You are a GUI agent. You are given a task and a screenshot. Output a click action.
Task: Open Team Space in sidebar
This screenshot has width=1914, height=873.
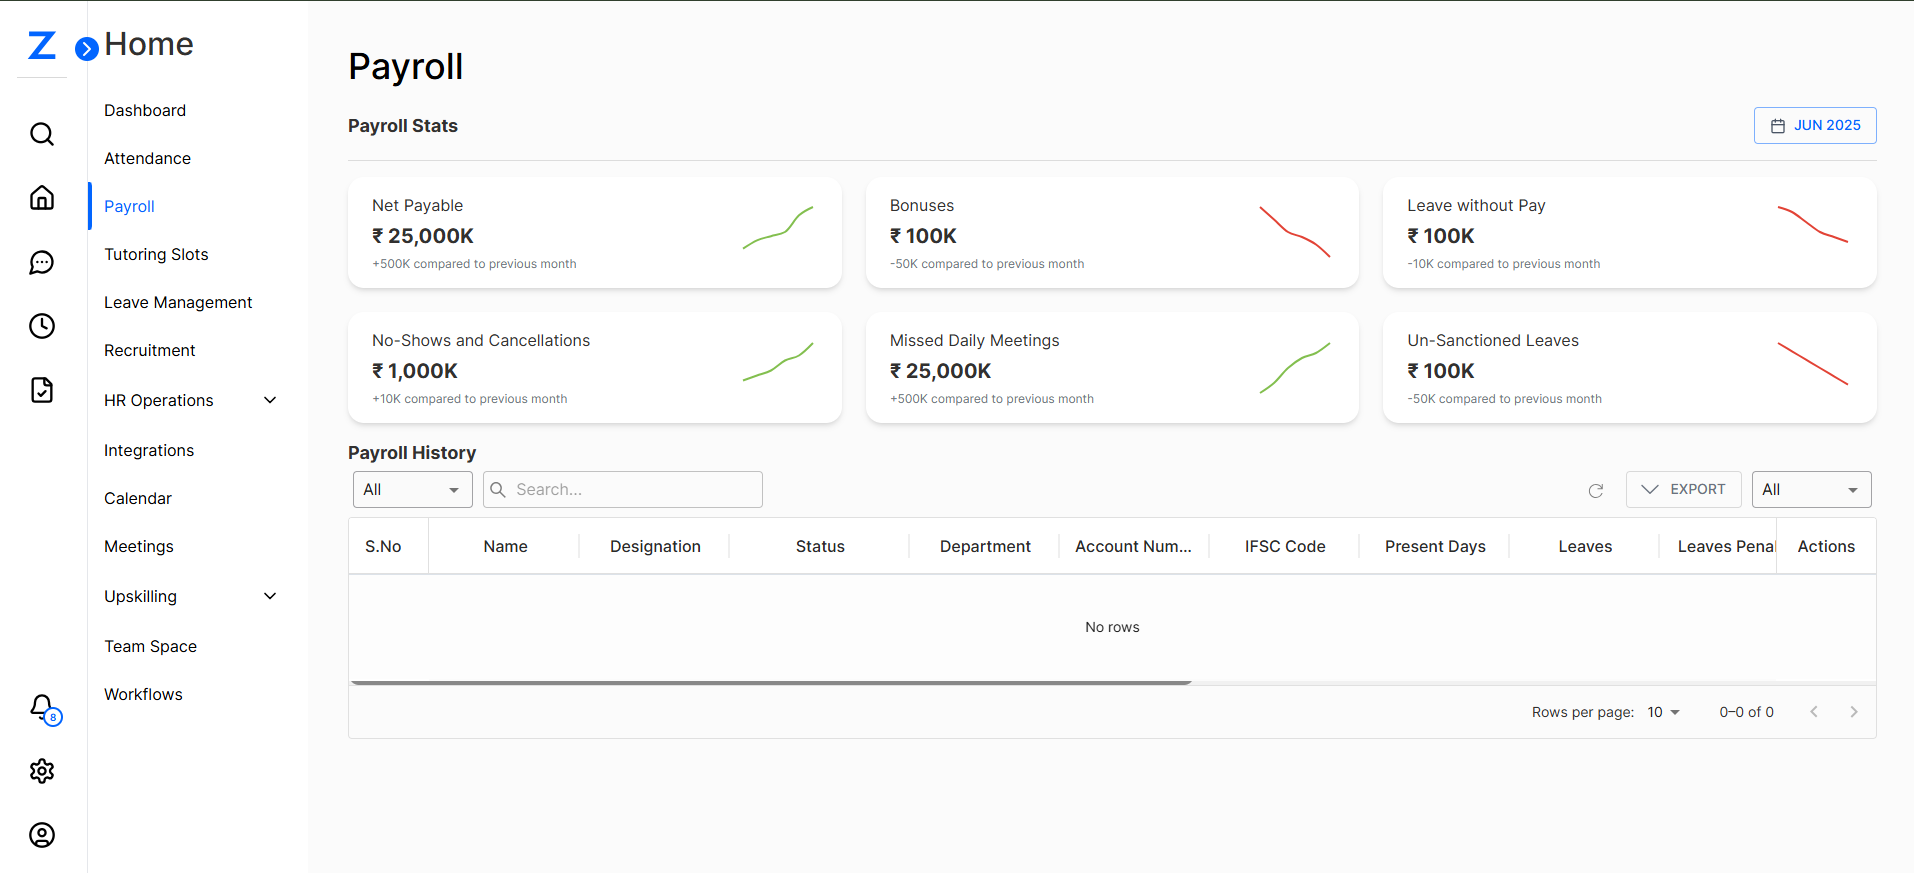click(150, 646)
